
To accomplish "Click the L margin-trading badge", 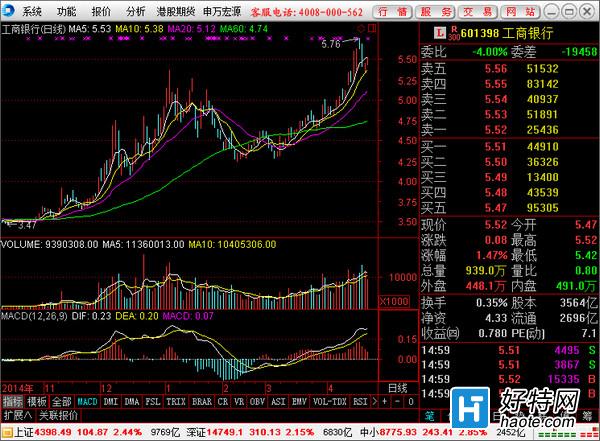I will tap(440, 33).
